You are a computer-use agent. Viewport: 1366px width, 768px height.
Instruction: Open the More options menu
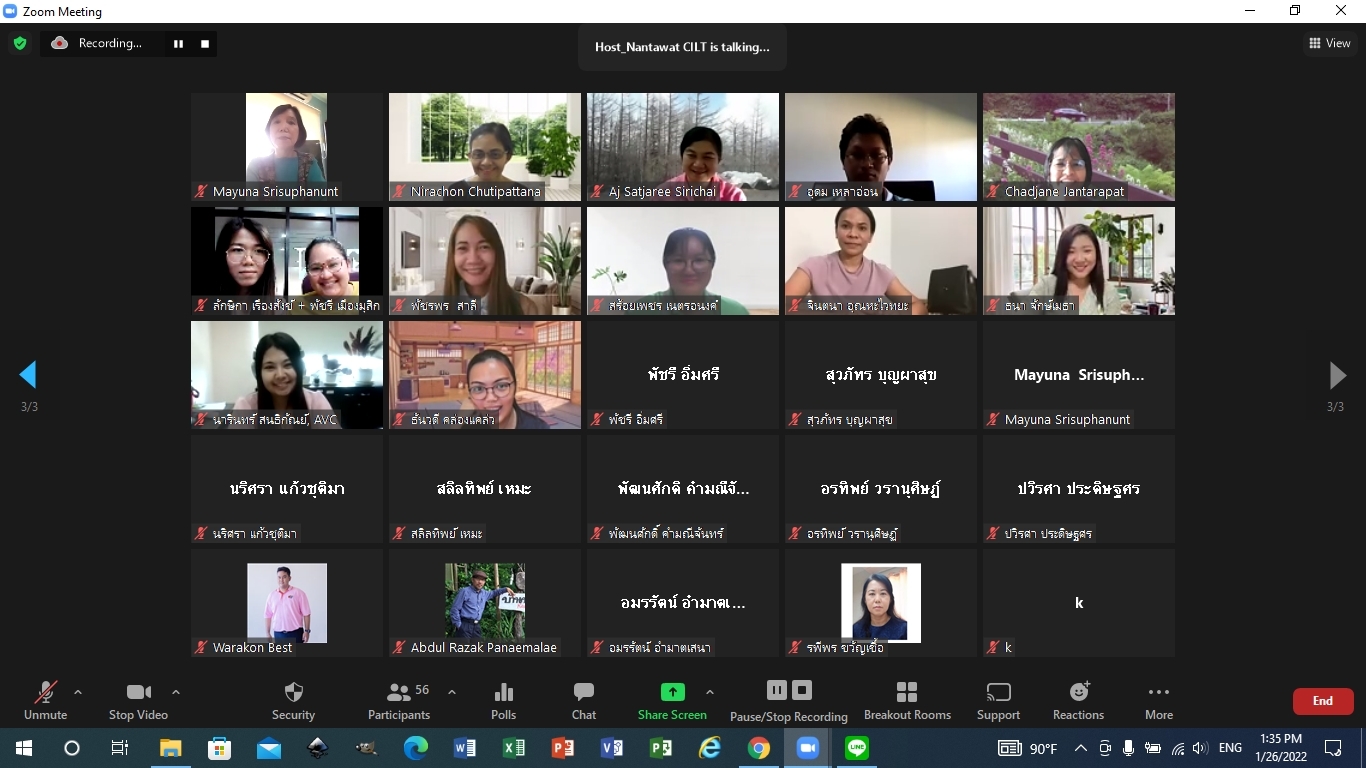(x=1158, y=700)
